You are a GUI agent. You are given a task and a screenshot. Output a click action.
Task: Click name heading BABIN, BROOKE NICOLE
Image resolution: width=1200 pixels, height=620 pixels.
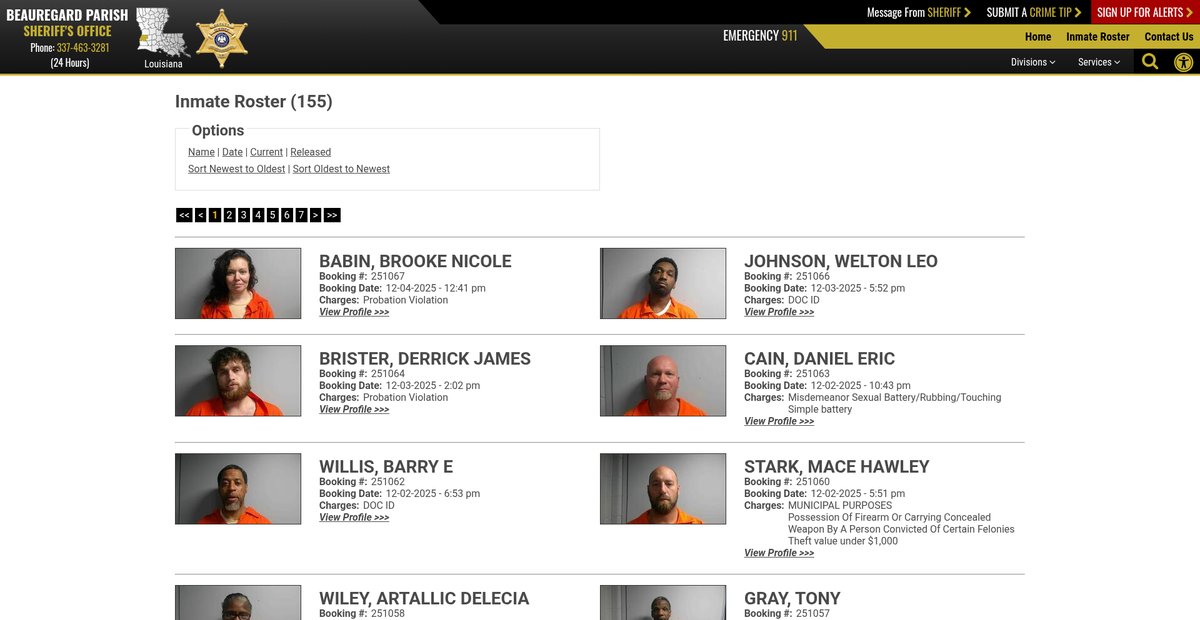(x=415, y=261)
